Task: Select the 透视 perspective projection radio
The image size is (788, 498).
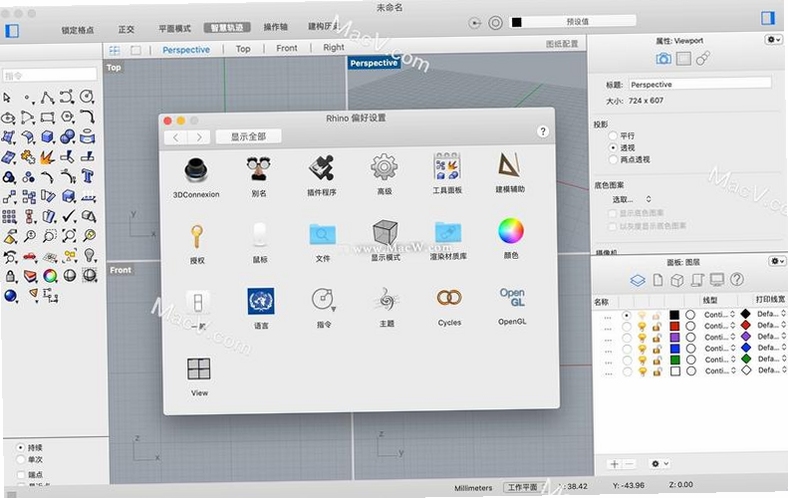Action: pos(613,148)
